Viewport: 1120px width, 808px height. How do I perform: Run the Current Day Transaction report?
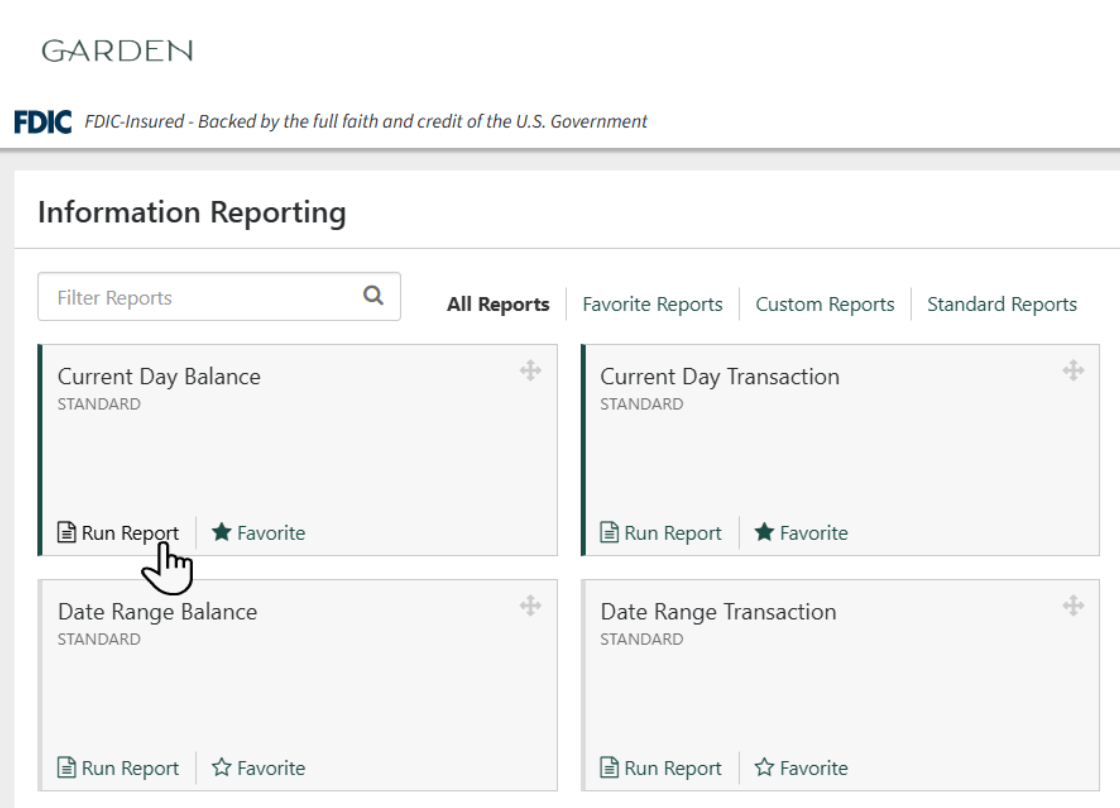click(661, 533)
